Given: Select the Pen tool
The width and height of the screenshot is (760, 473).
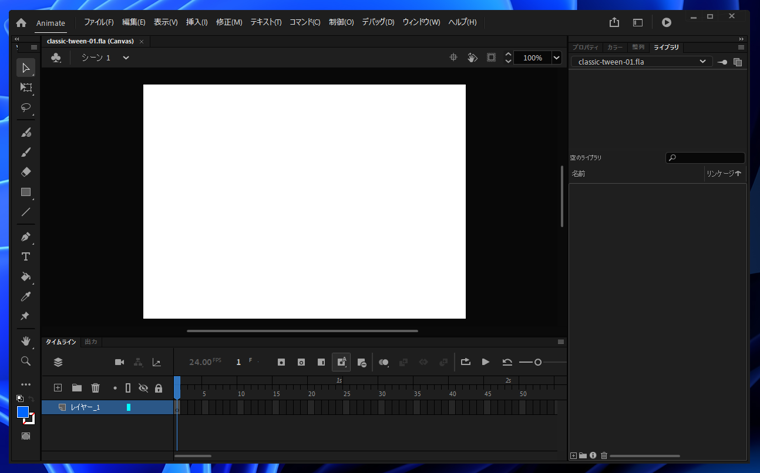Looking at the screenshot, I should (26, 237).
